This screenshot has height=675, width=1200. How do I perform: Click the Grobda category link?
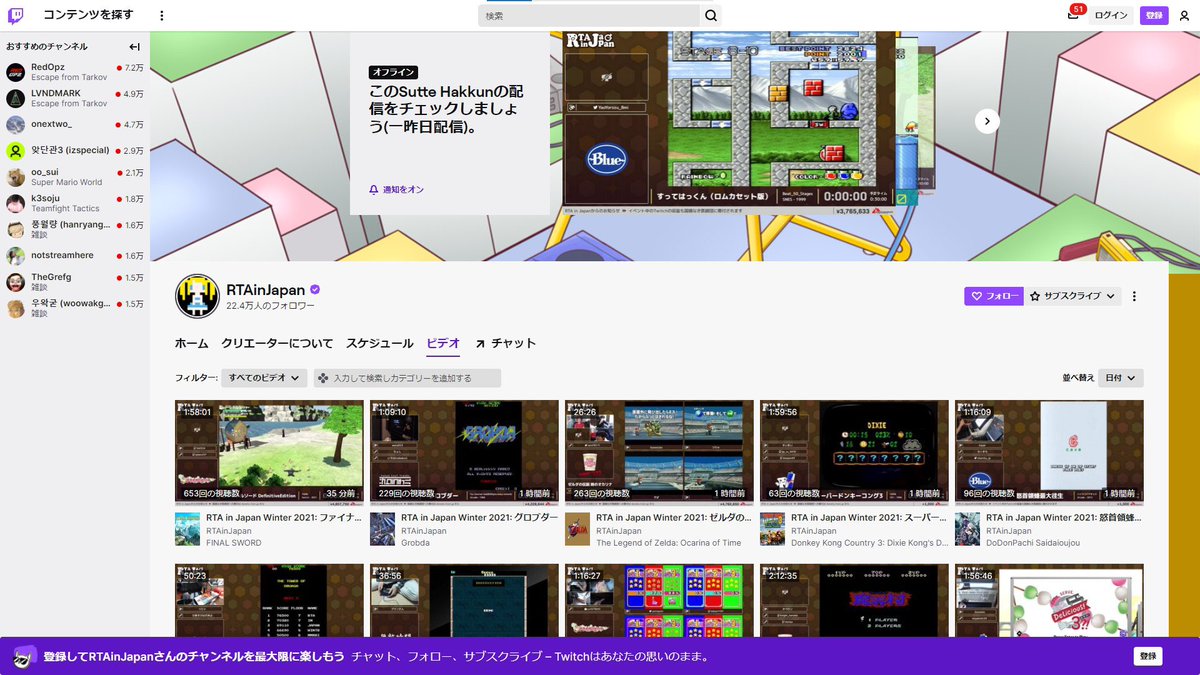[x=417, y=543]
